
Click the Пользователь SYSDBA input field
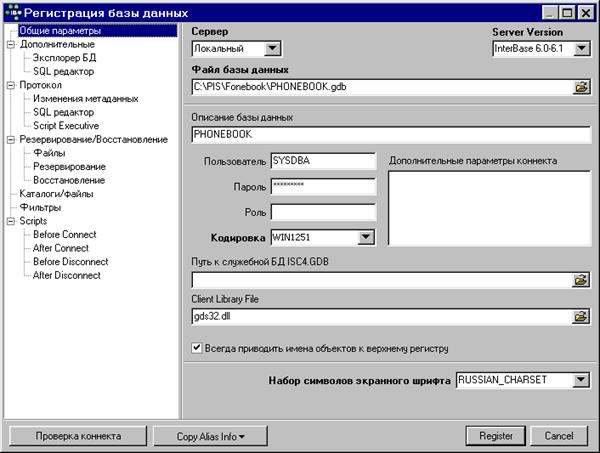(321, 160)
